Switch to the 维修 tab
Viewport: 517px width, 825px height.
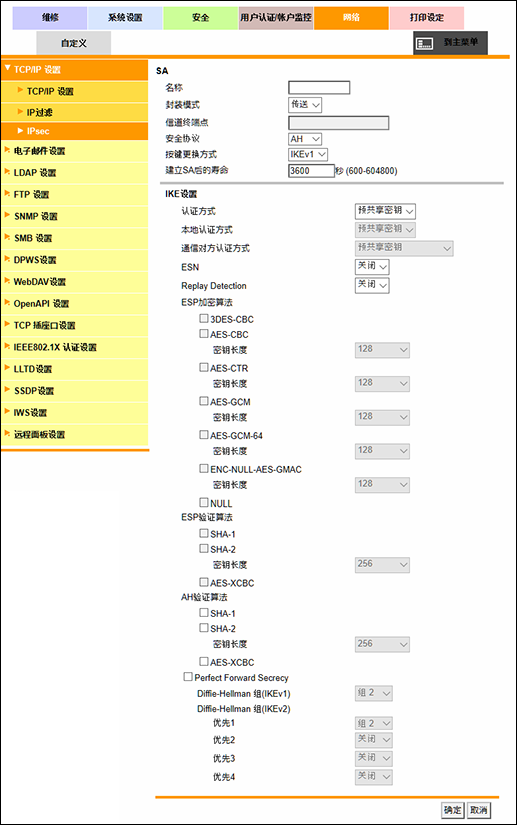[x=50, y=18]
